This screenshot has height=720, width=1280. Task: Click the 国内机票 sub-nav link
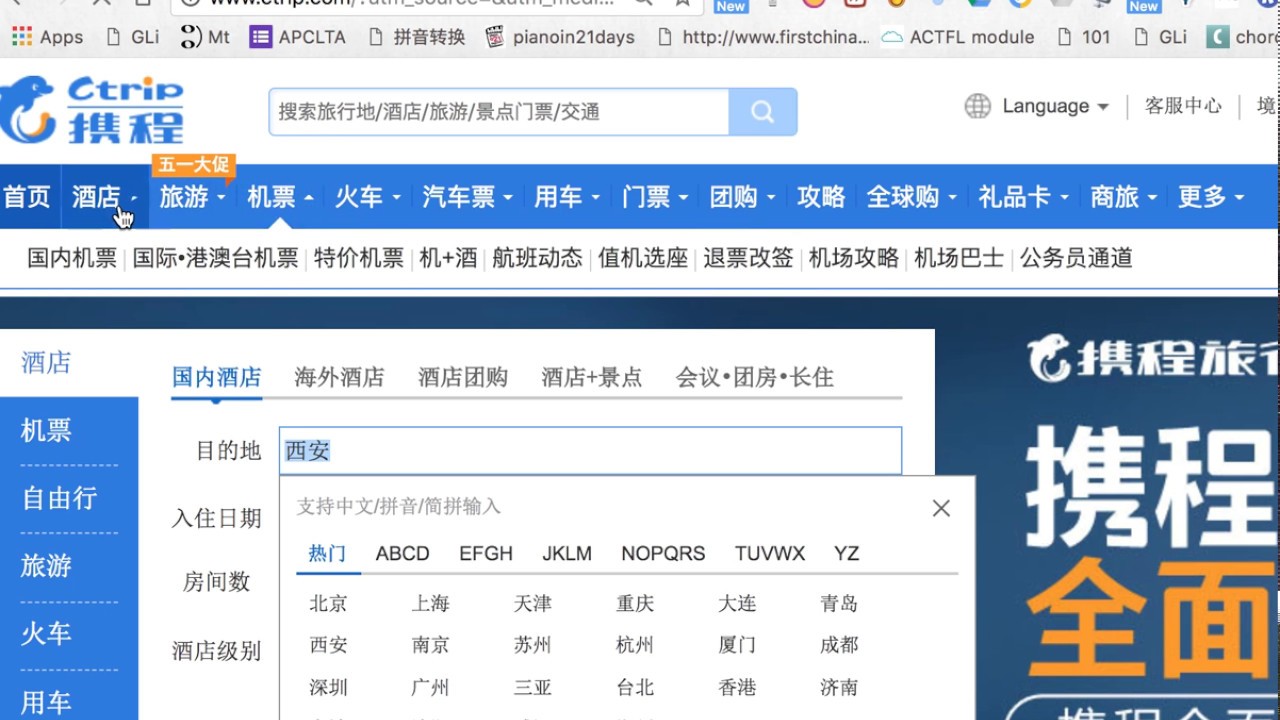coord(72,258)
